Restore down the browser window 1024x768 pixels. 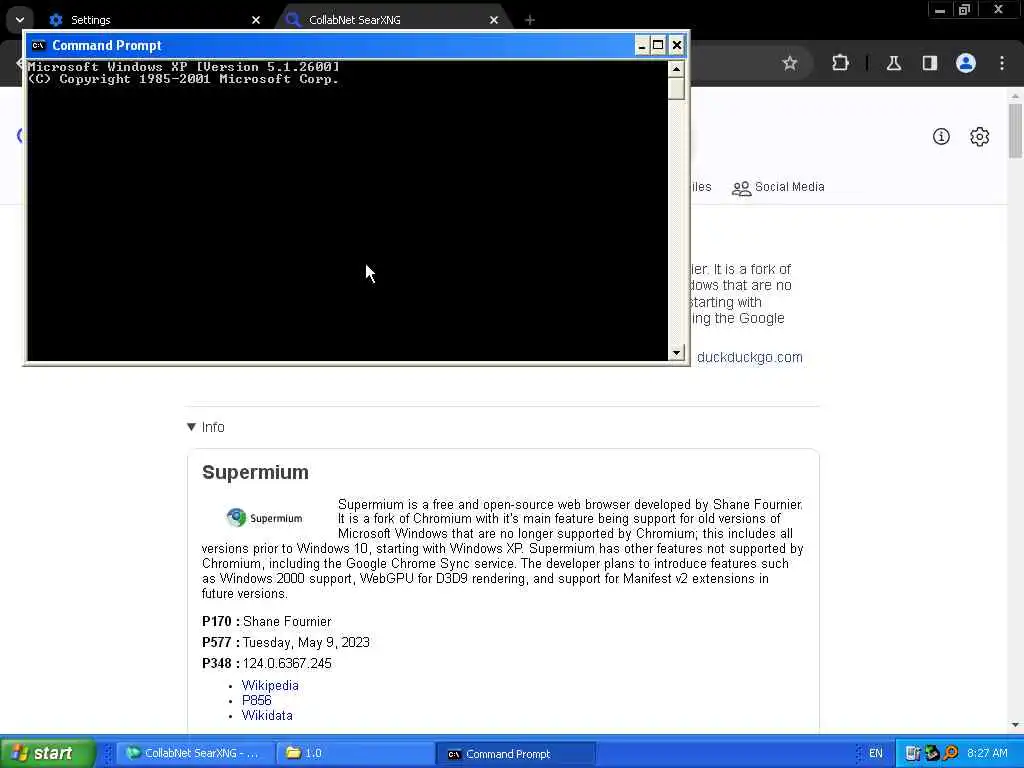point(965,9)
